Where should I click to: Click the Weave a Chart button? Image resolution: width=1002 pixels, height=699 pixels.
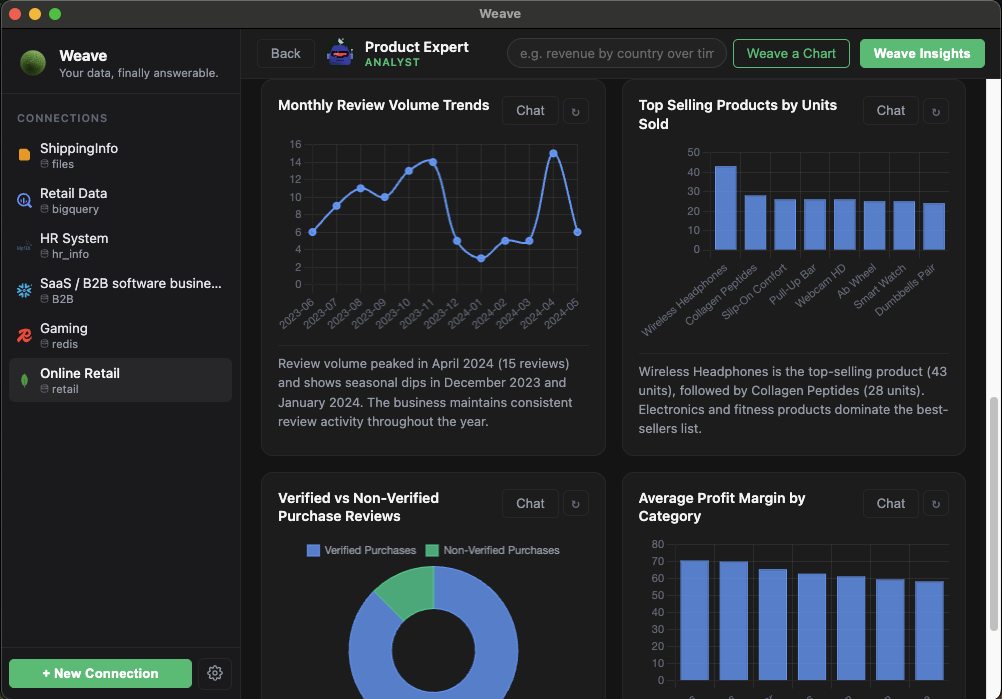pos(791,54)
